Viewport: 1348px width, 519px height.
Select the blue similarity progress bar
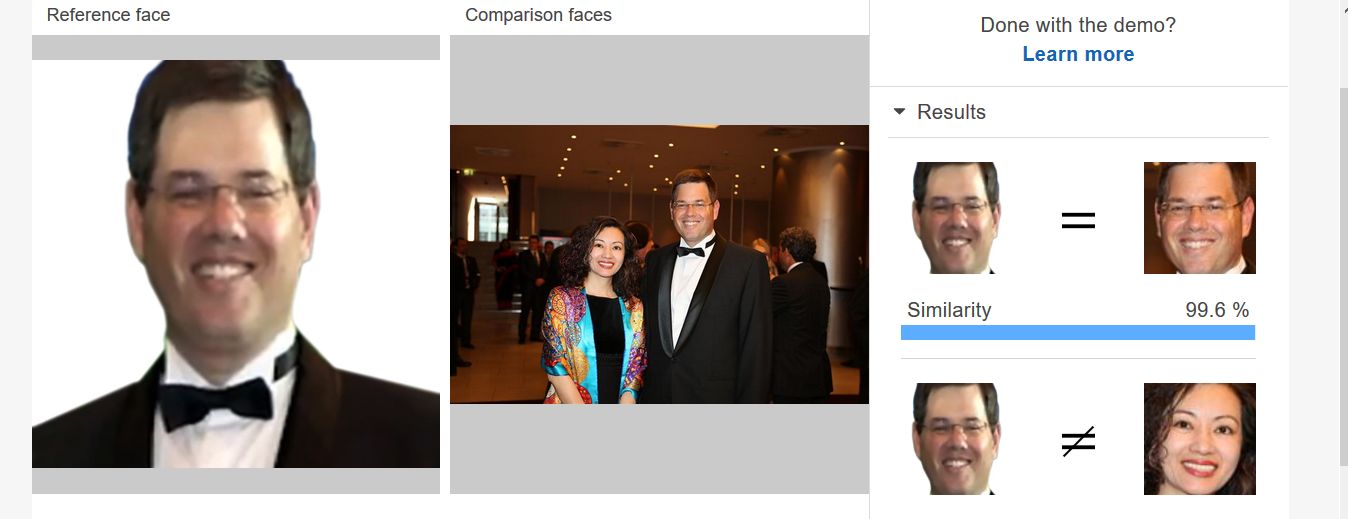pos(1078,332)
